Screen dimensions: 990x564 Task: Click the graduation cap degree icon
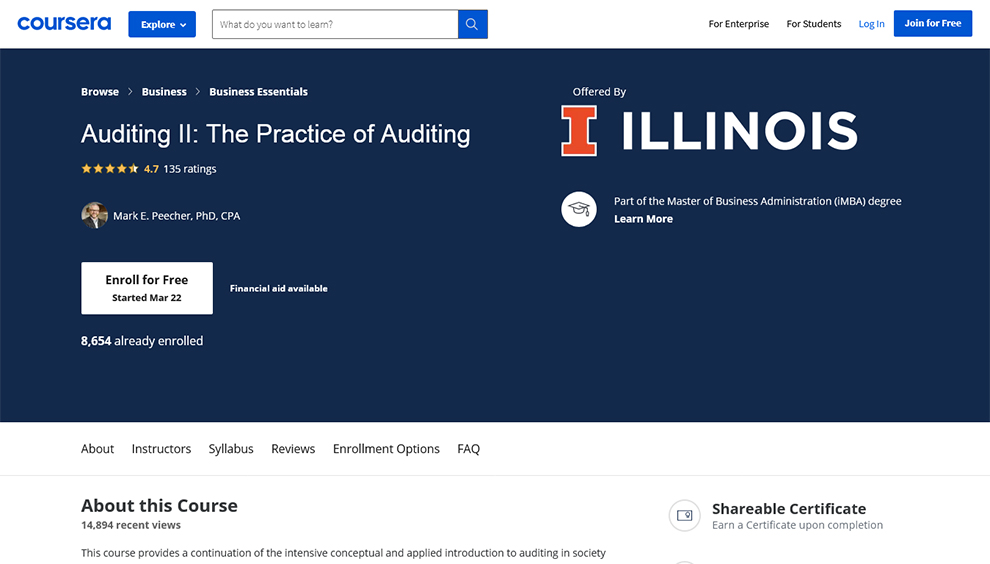578,209
